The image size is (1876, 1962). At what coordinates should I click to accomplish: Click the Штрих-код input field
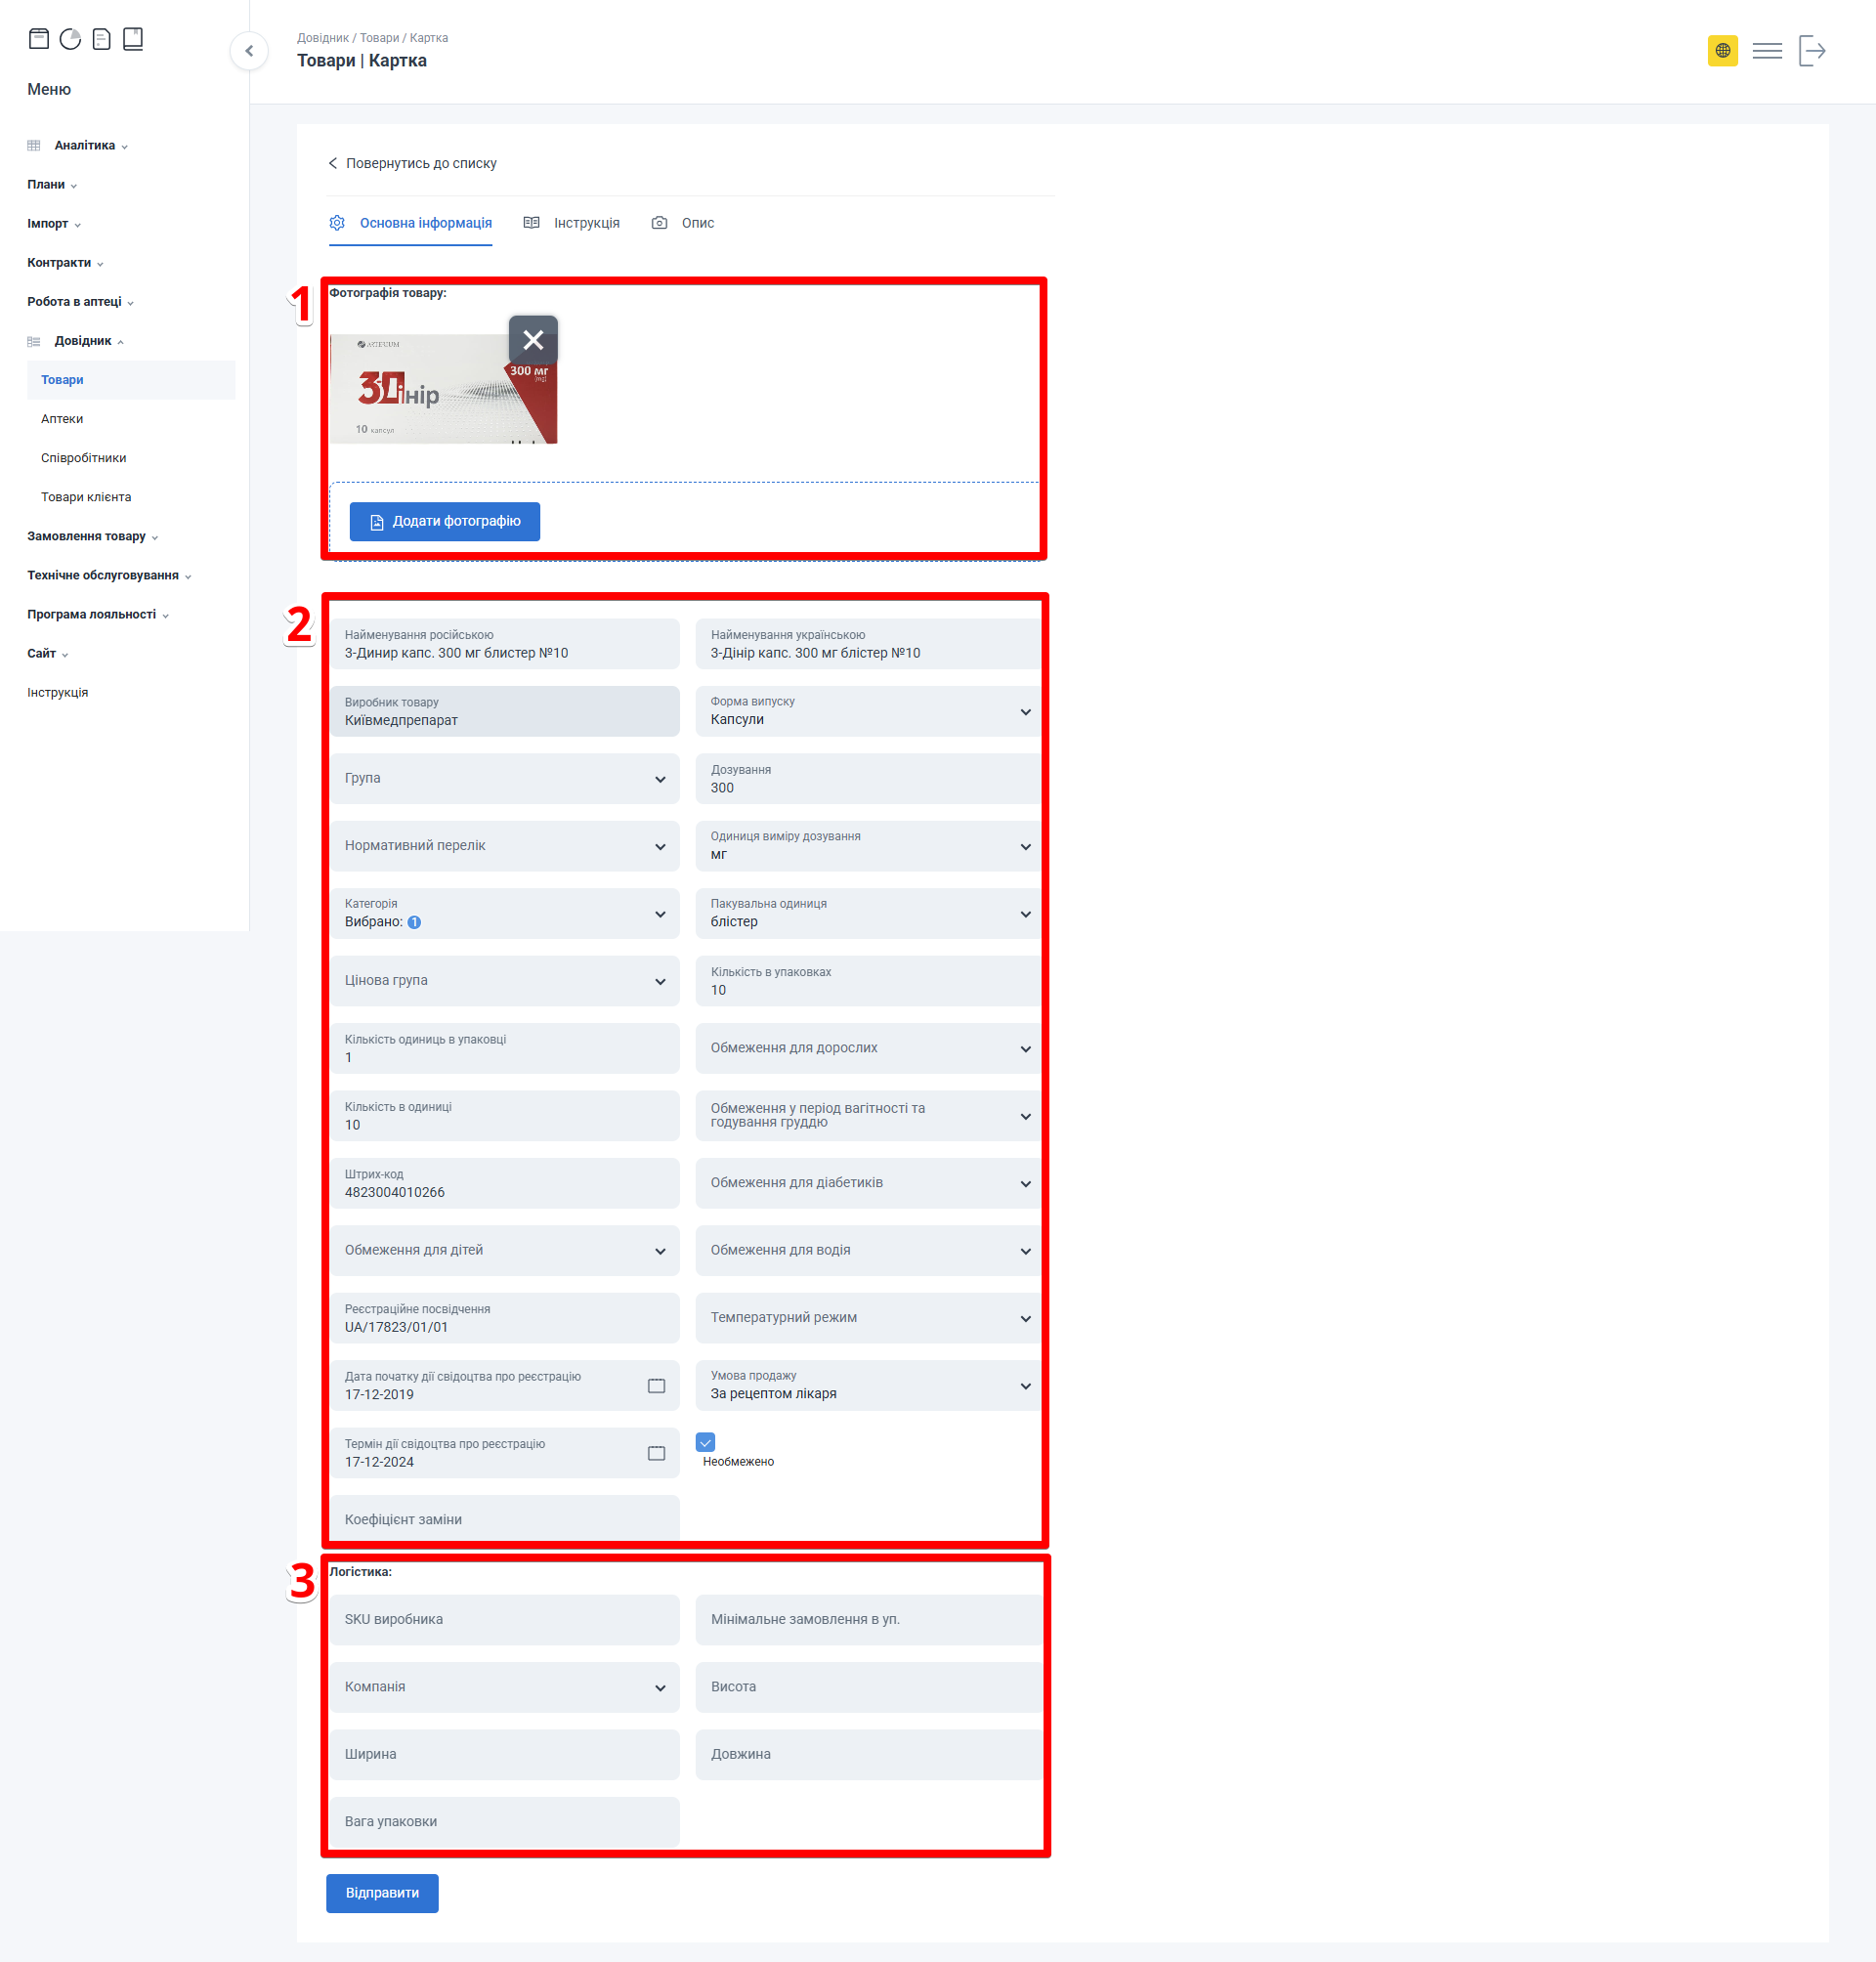point(504,1184)
